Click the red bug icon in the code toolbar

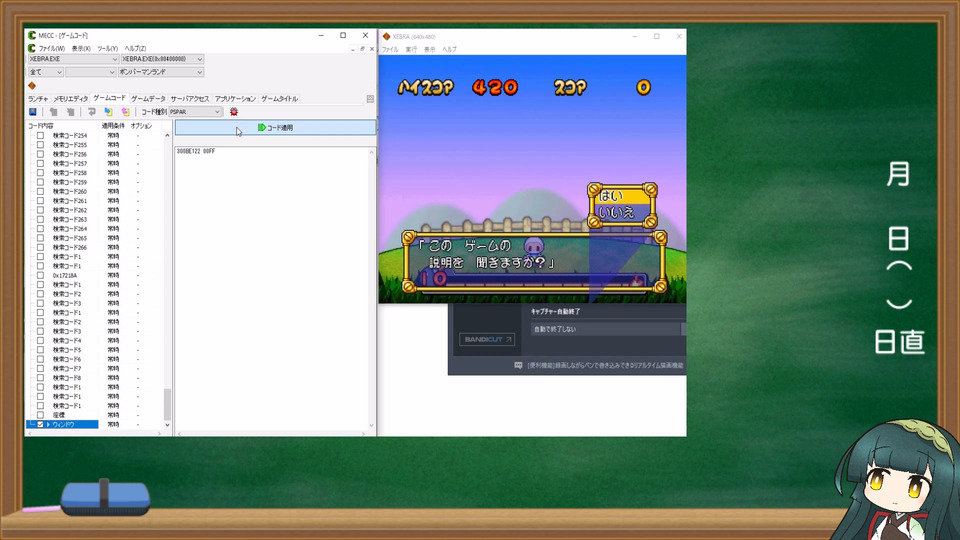[234, 112]
